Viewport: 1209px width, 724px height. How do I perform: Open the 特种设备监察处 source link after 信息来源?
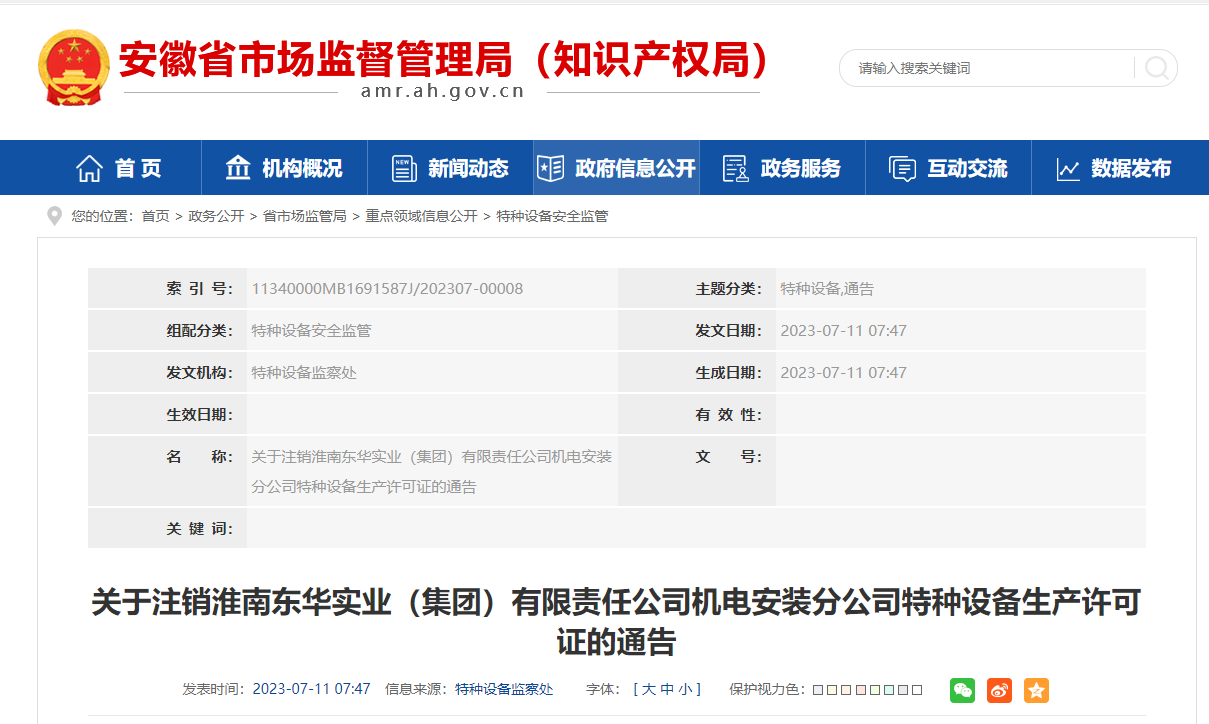point(504,689)
